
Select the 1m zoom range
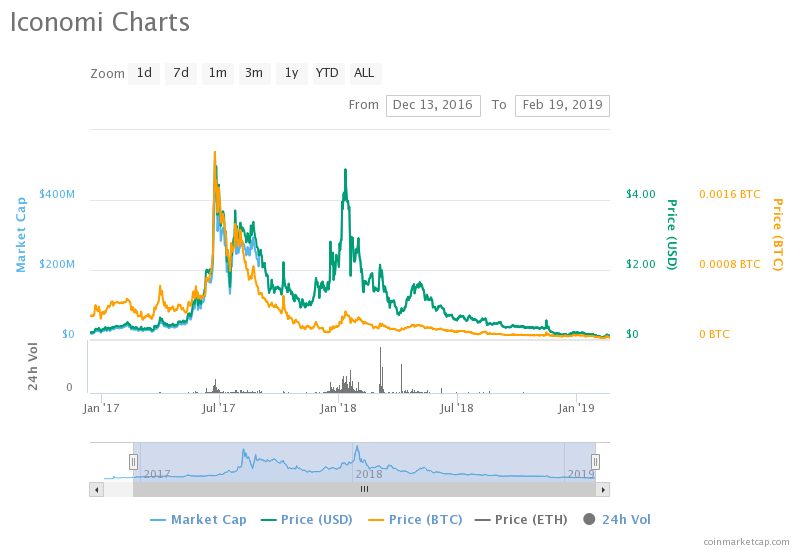(x=218, y=73)
